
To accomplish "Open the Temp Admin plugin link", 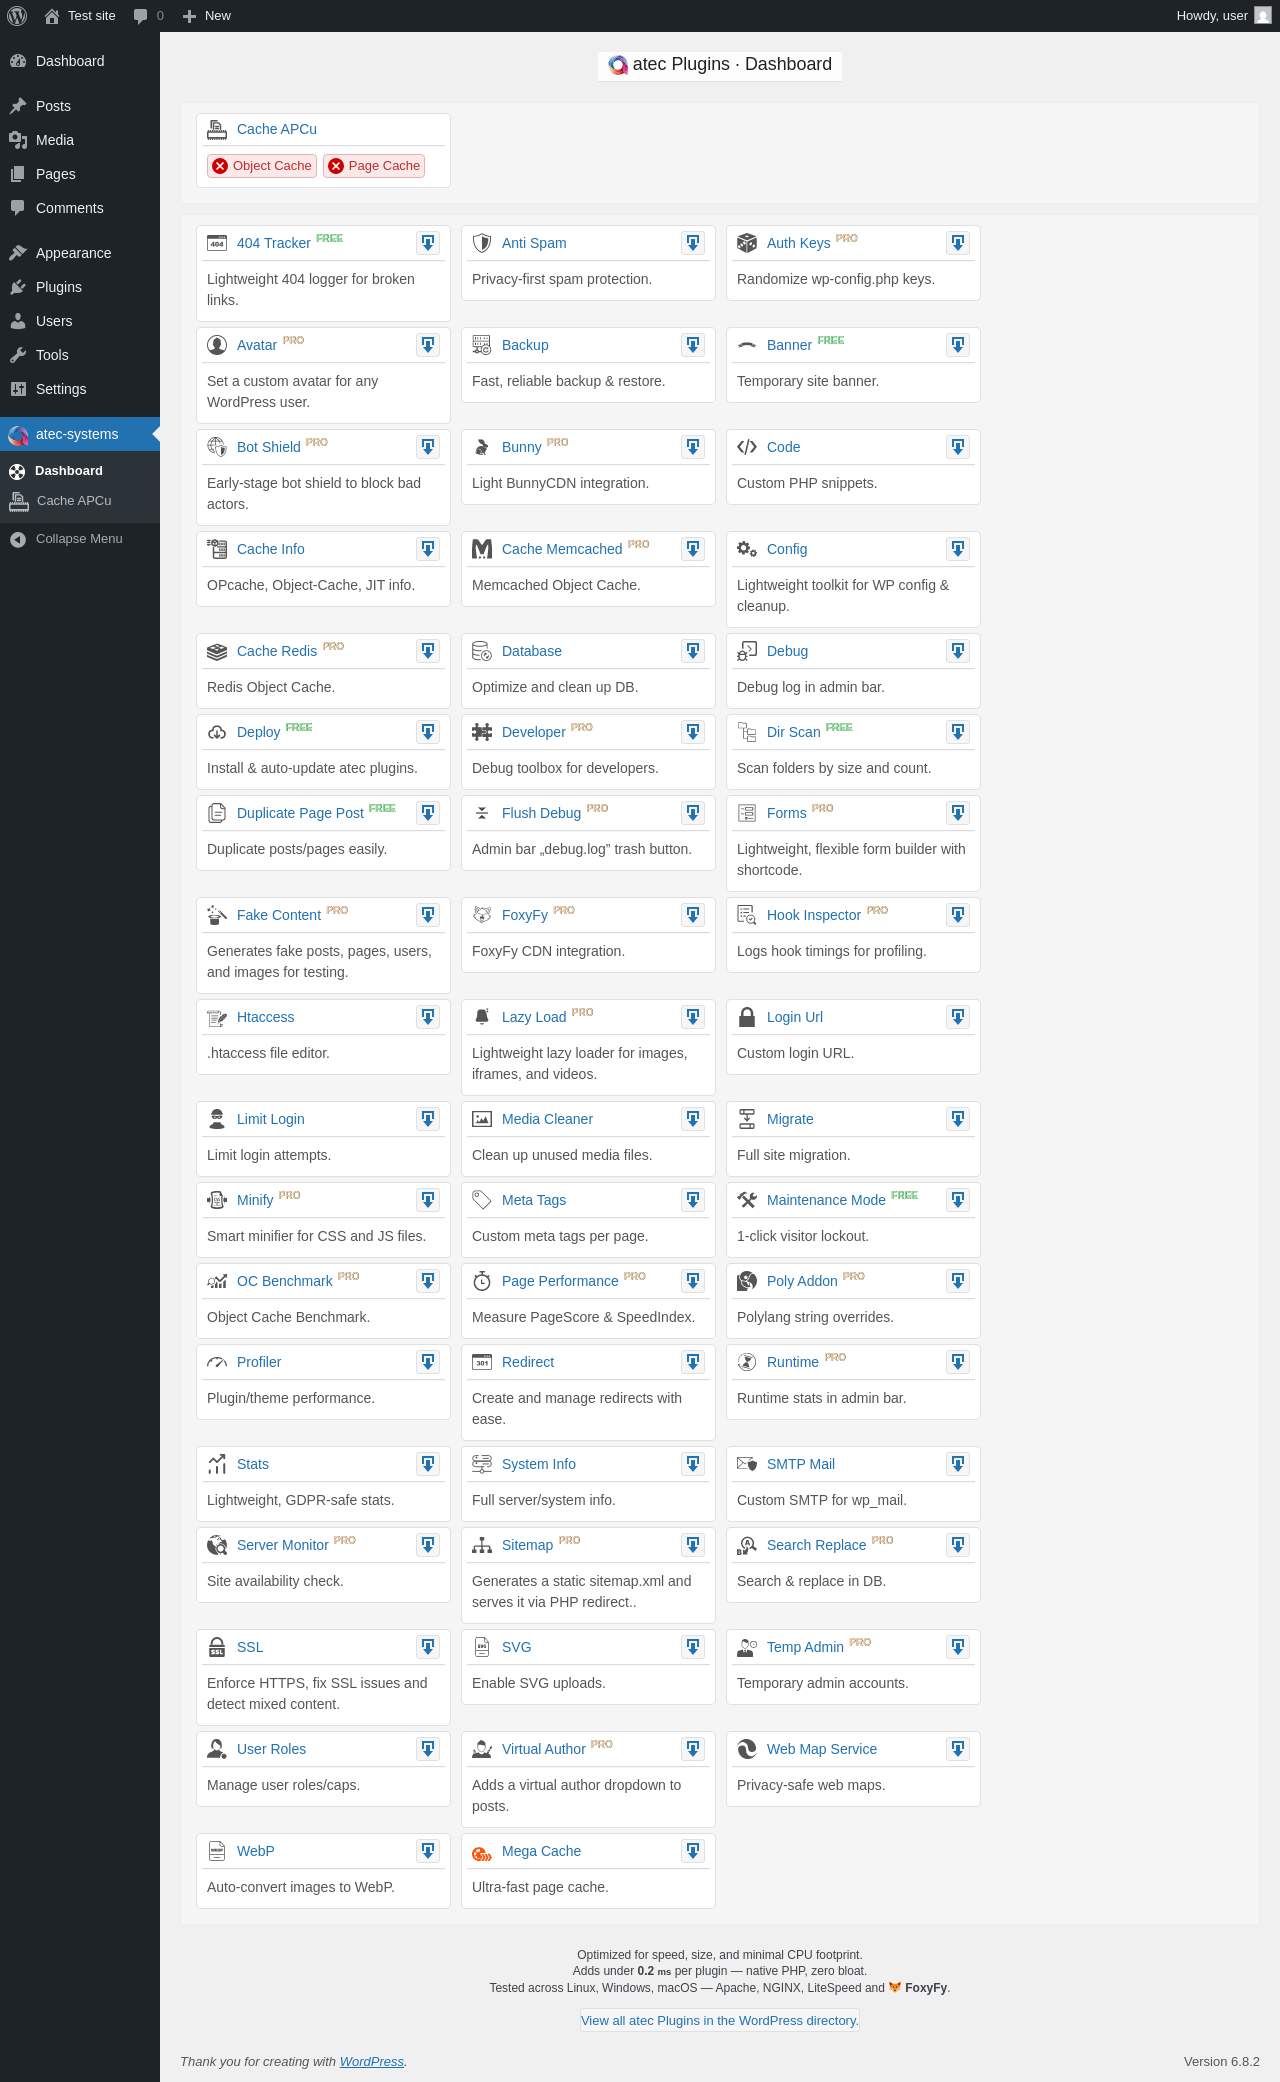I will (805, 1647).
